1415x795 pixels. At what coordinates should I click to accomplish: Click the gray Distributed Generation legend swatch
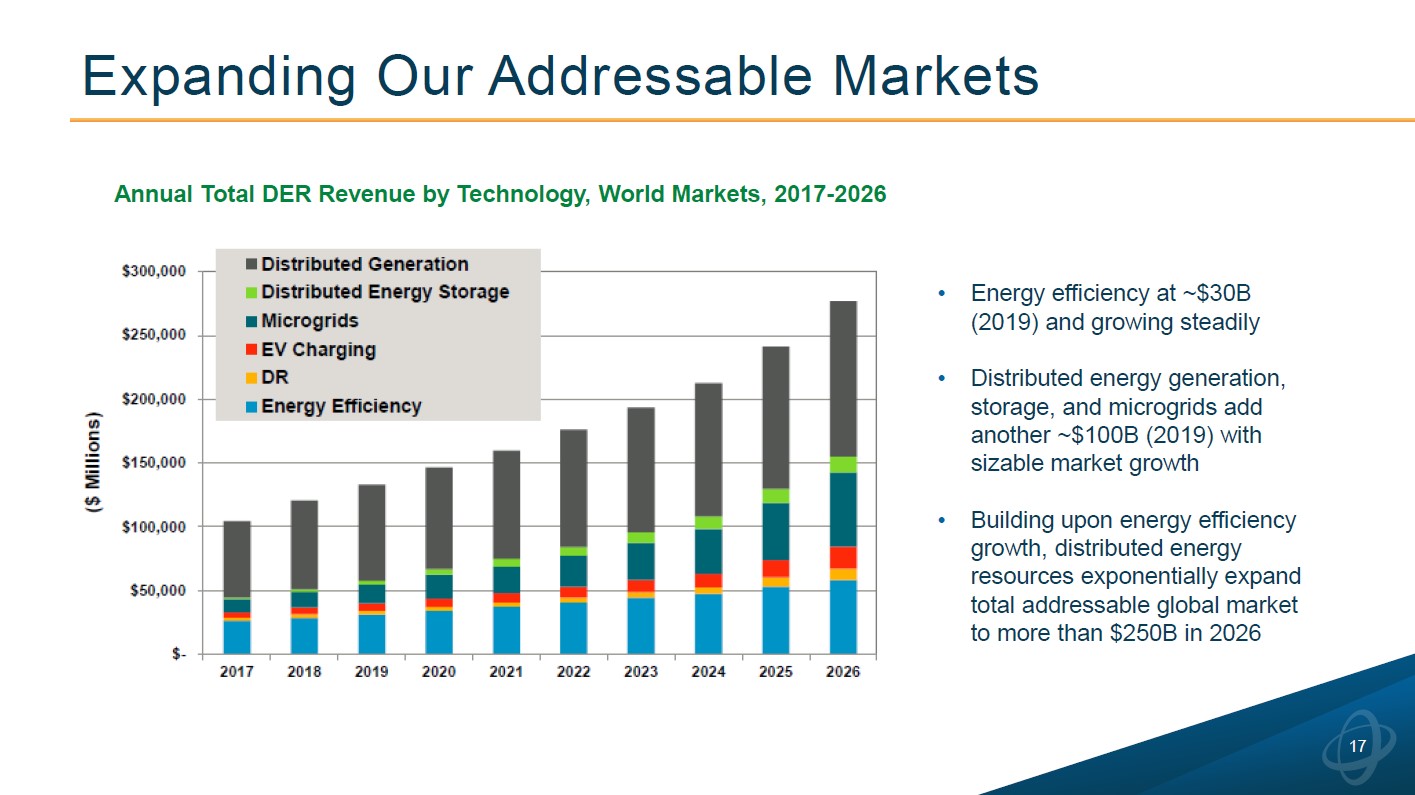(251, 265)
